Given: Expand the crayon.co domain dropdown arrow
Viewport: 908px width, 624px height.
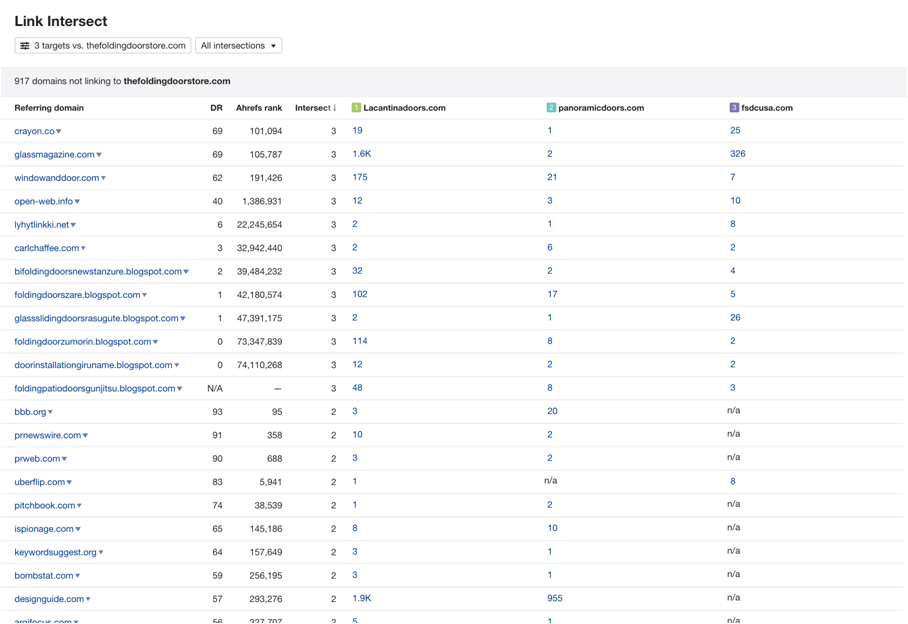Looking at the screenshot, I should point(59,131).
